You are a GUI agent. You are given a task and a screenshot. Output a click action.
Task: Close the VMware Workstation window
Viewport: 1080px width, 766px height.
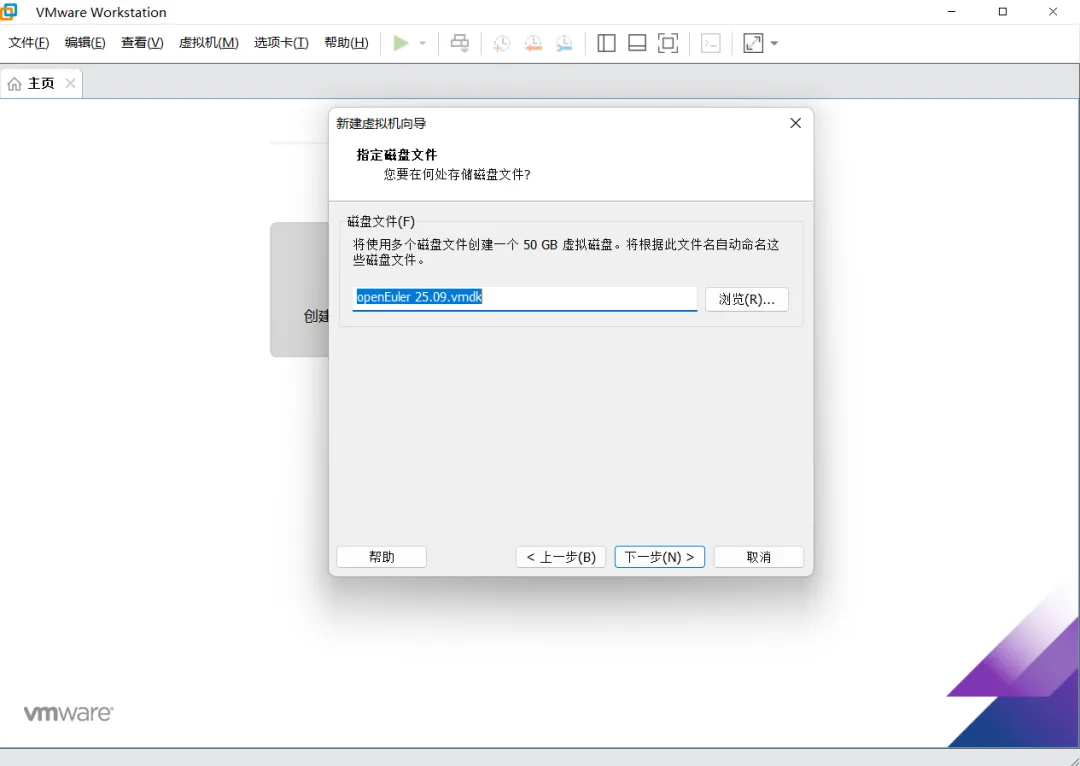[x=1053, y=12]
